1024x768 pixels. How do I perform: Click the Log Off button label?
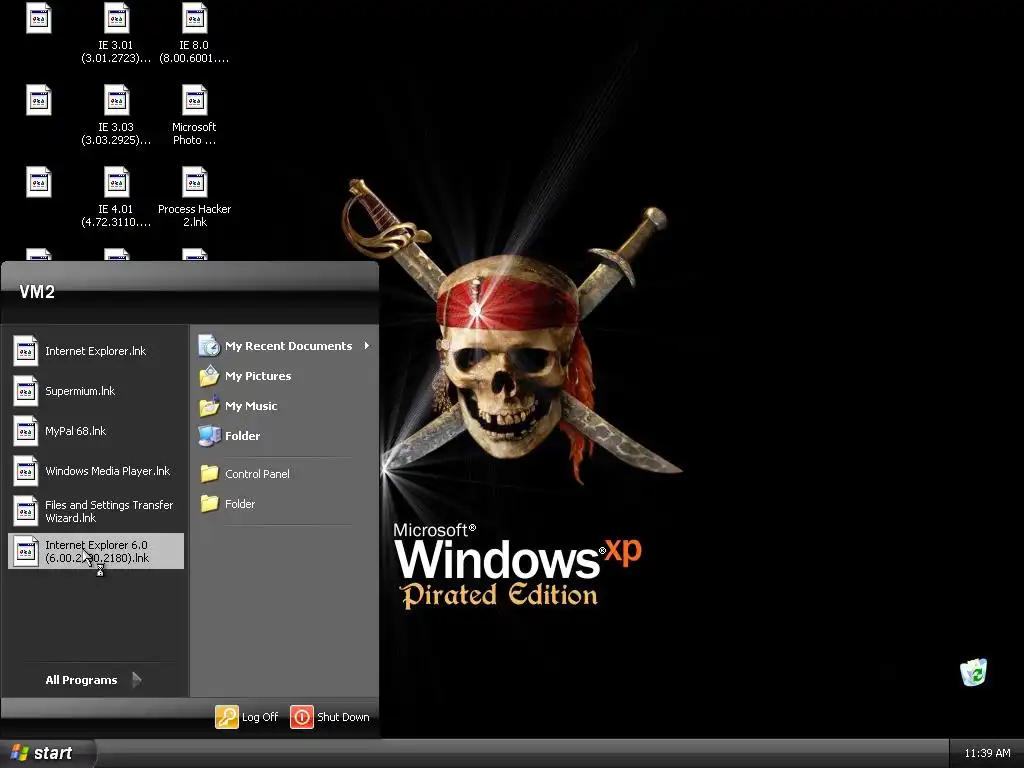260,717
